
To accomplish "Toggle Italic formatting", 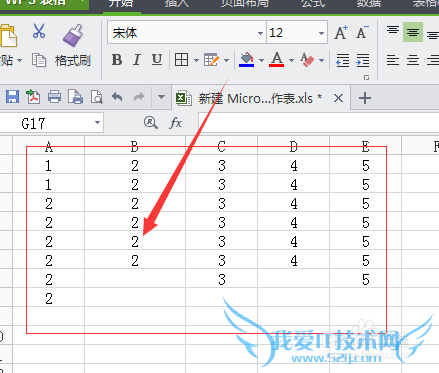I will (x=137, y=60).
